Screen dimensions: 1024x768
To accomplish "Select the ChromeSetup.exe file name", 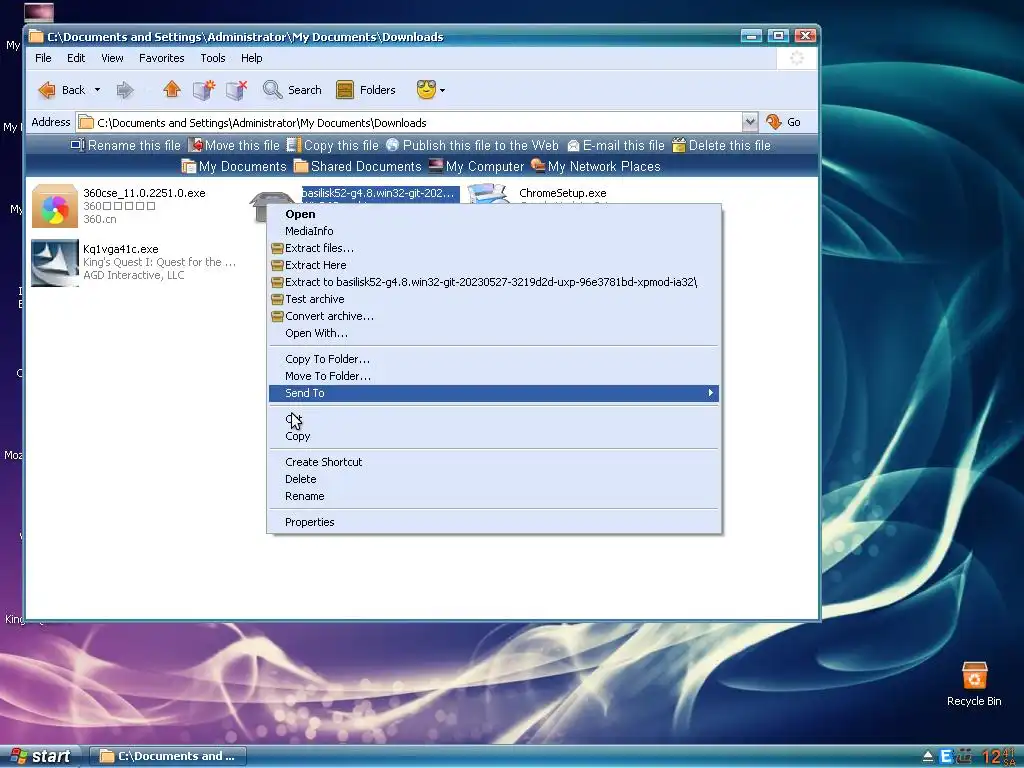I will (562, 193).
